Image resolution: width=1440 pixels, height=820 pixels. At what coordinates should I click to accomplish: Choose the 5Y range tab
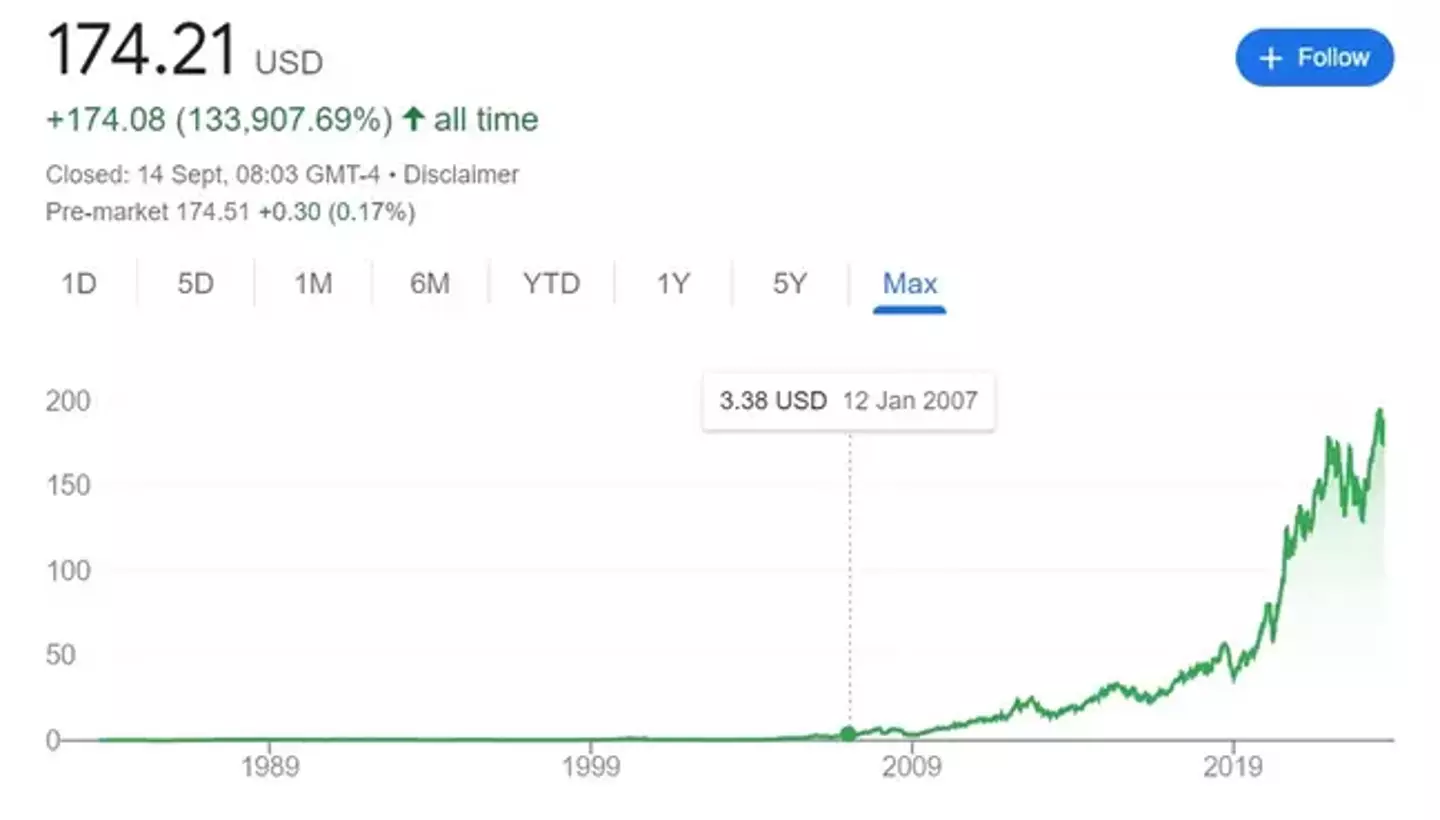(x=789, y=284)
